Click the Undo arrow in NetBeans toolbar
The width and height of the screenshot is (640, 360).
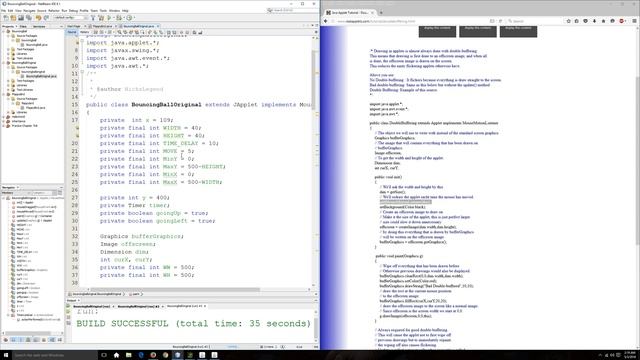tap(38, 18)
